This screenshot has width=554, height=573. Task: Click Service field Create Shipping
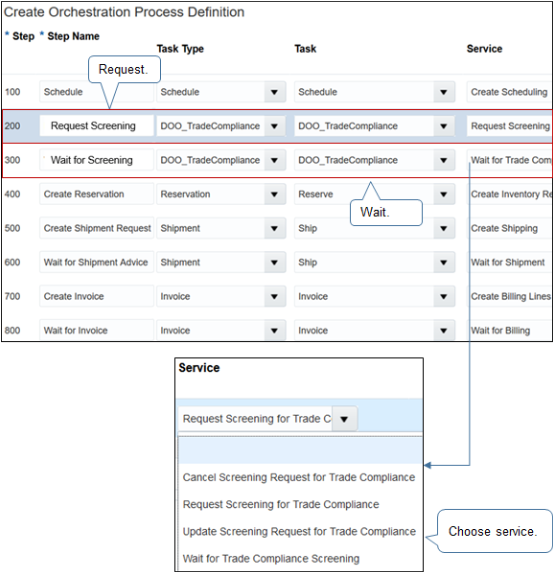(509, 228)
